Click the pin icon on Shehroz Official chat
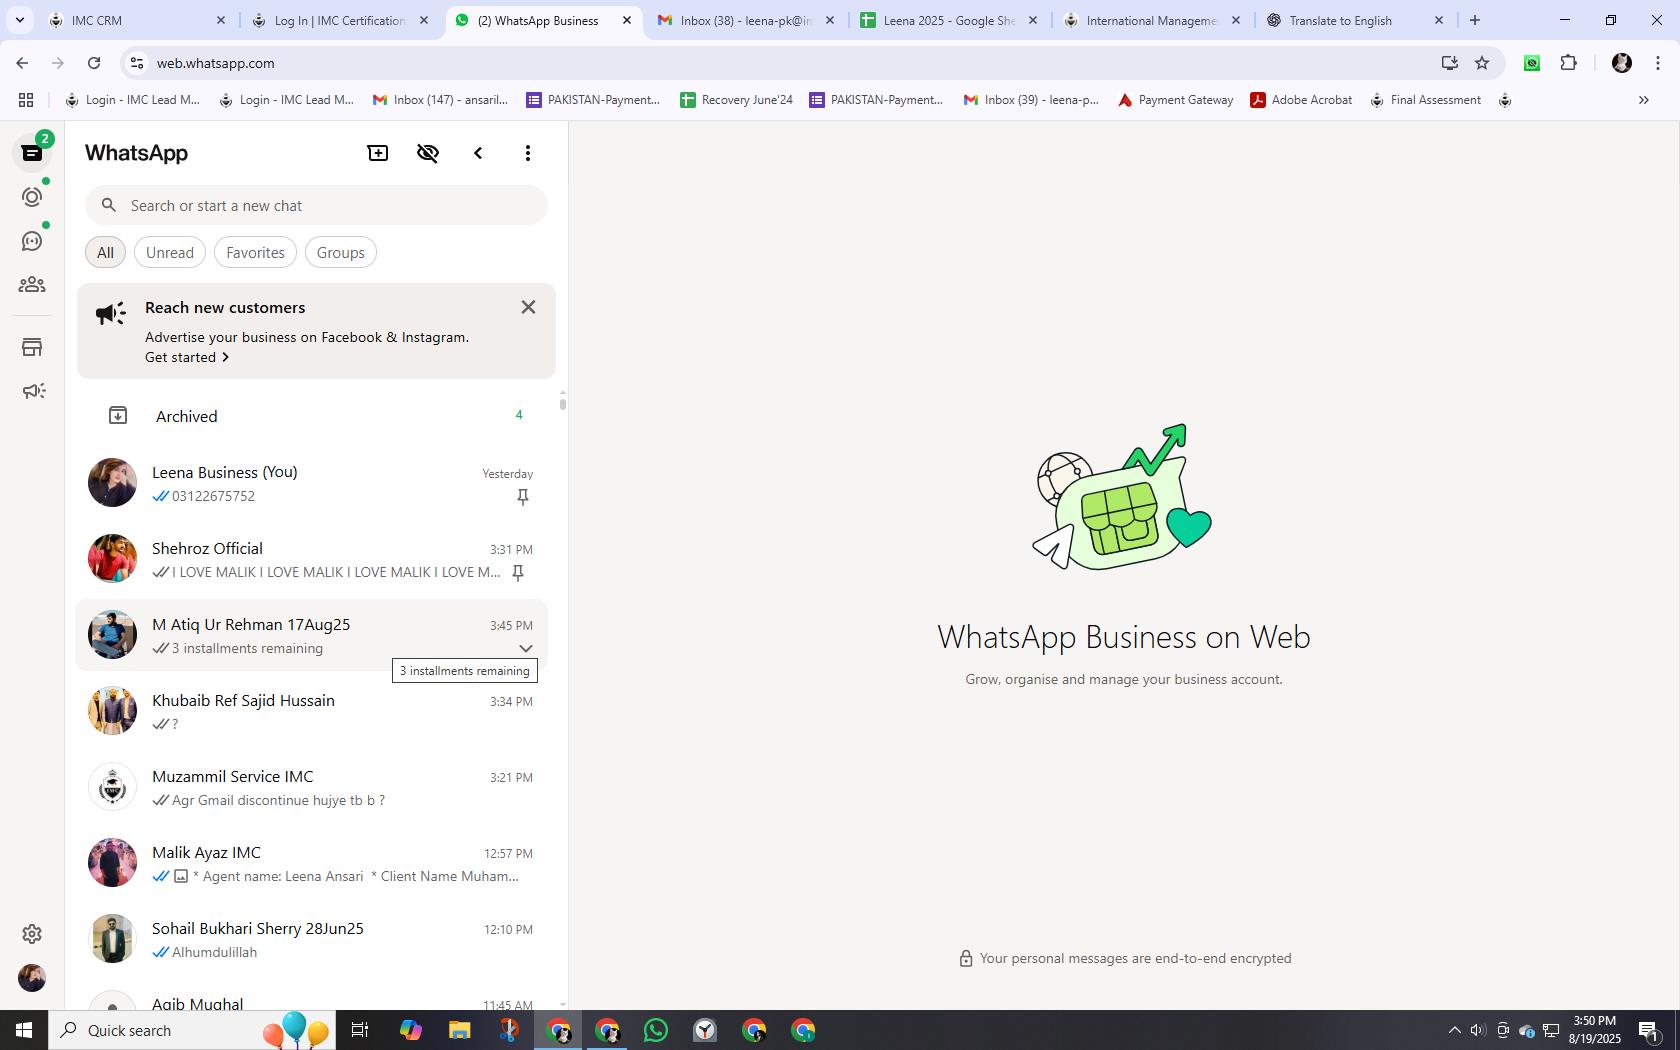This screenshot has height=1050, width=1680. click(518, 573)
